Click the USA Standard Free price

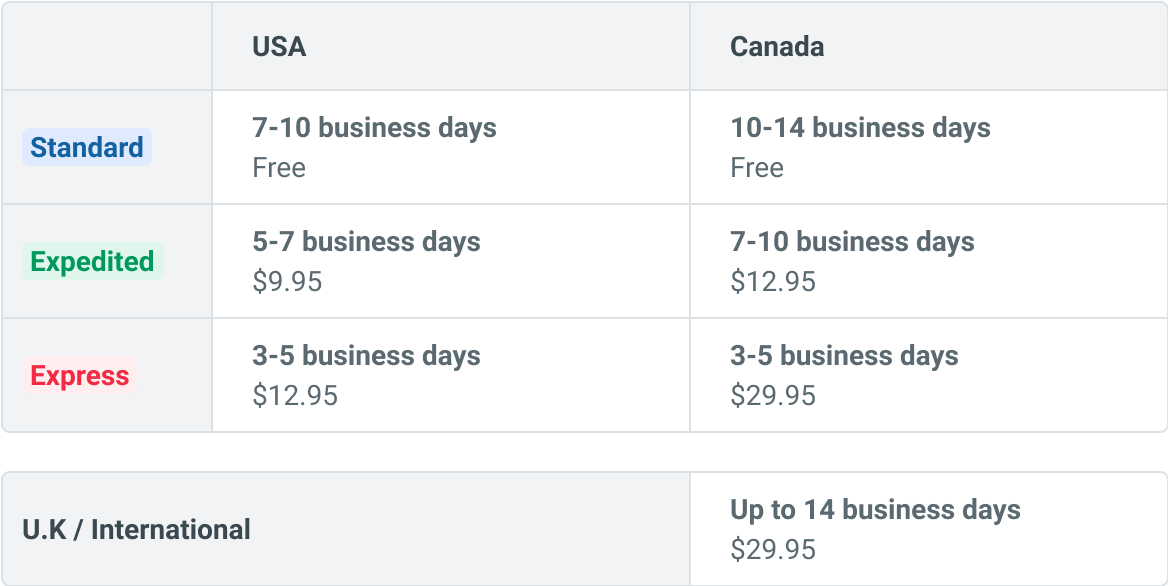point(279,168)
